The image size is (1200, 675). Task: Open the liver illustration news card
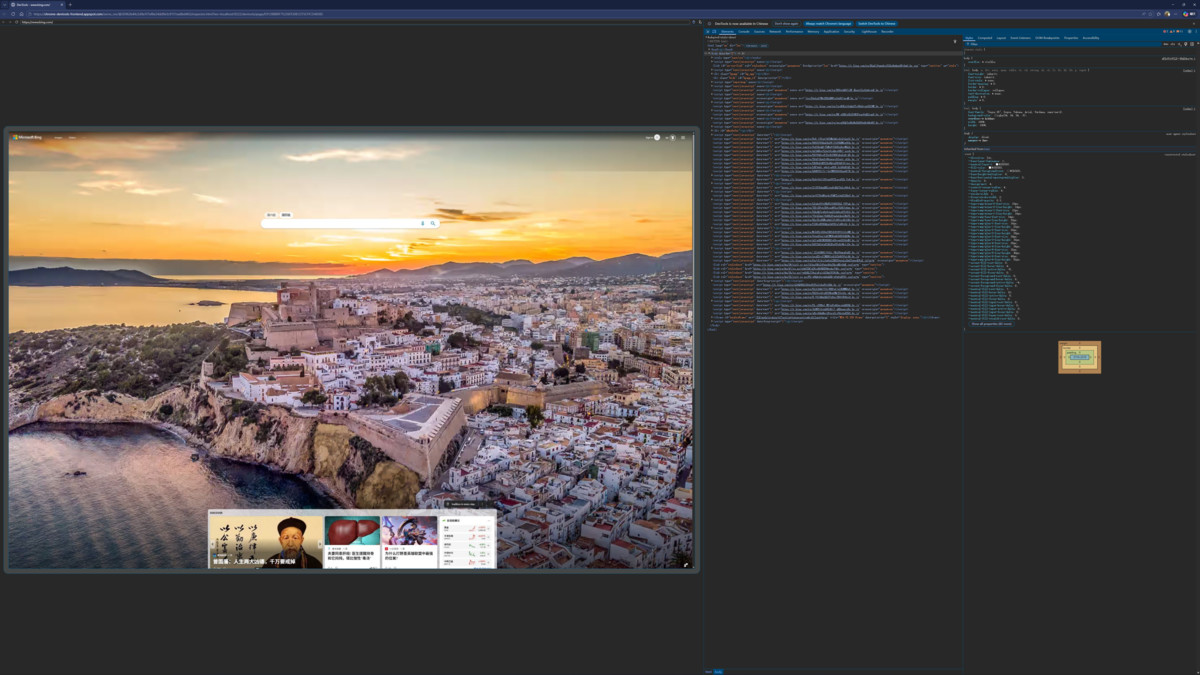(x=352, y=542)
